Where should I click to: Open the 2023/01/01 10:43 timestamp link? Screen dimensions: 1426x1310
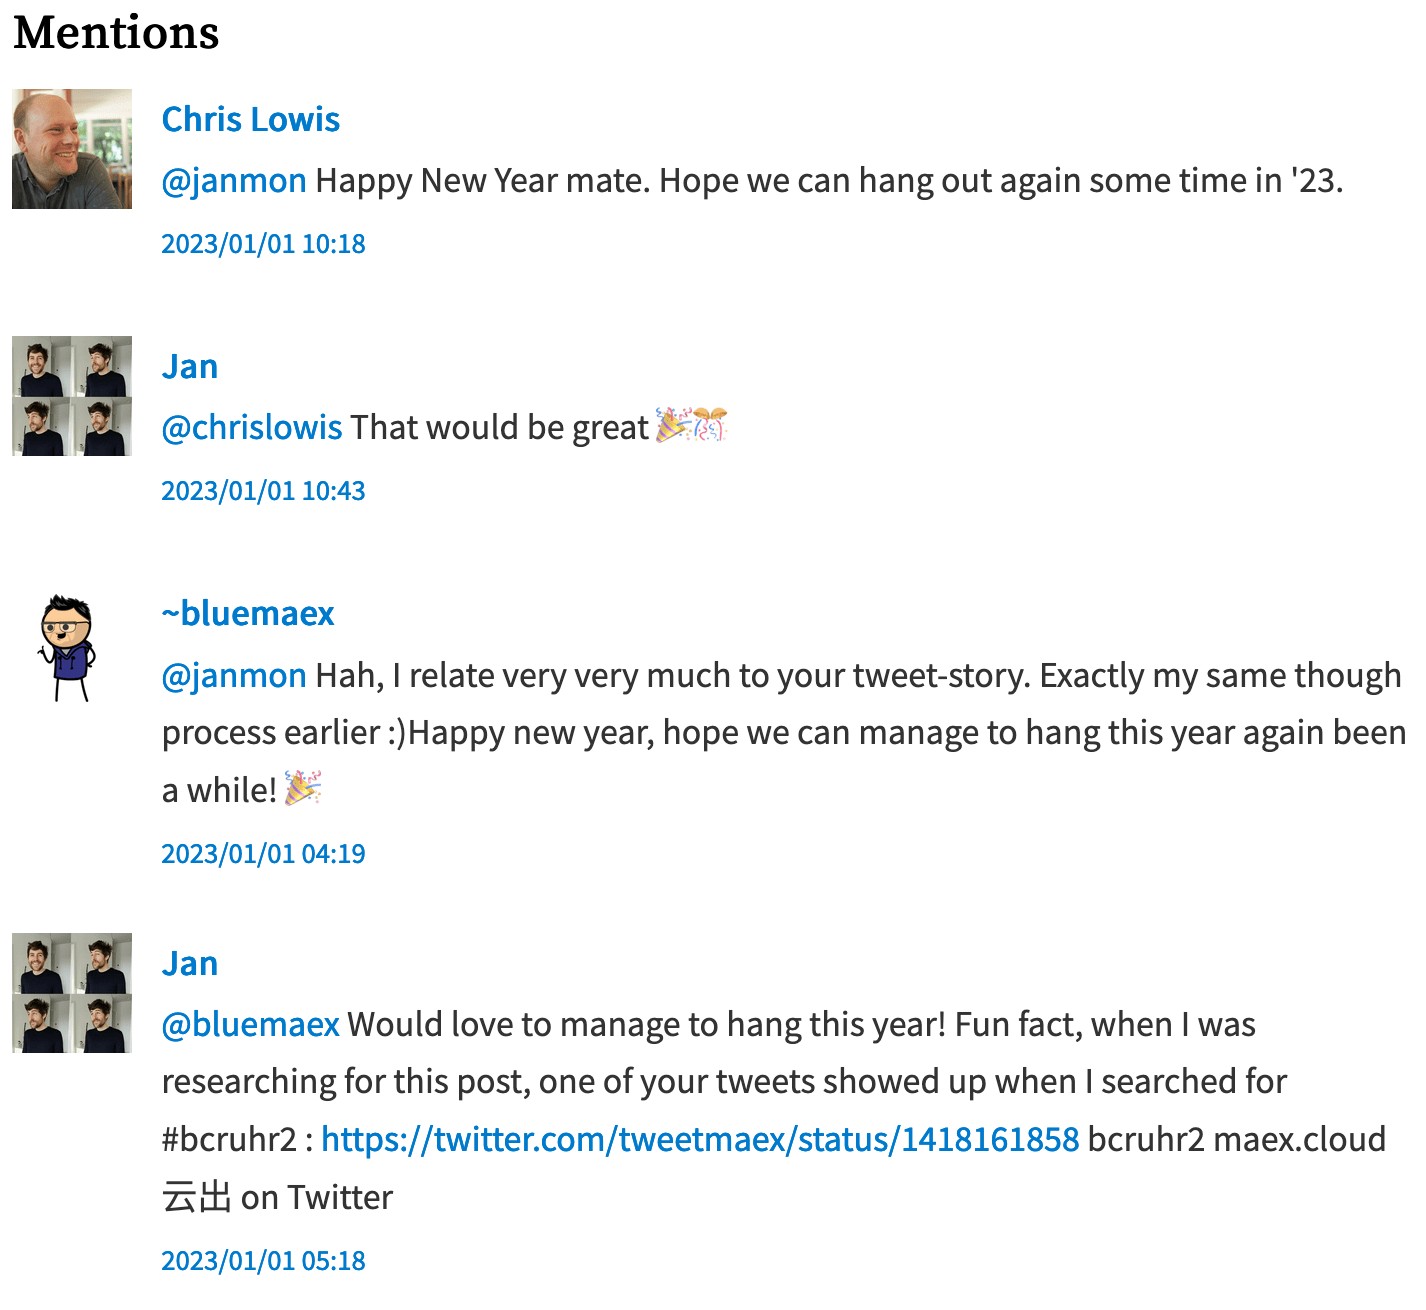coord(264,491)
